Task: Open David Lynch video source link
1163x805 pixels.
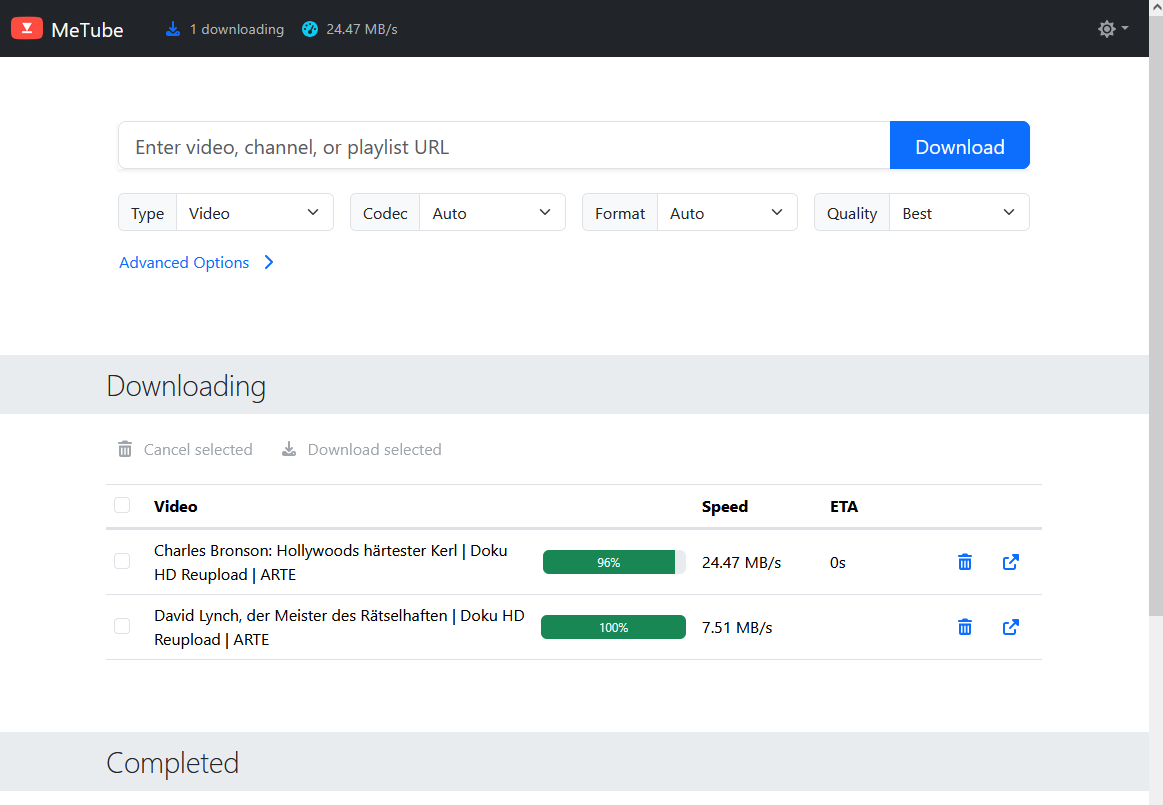Action: (1011, 627)
